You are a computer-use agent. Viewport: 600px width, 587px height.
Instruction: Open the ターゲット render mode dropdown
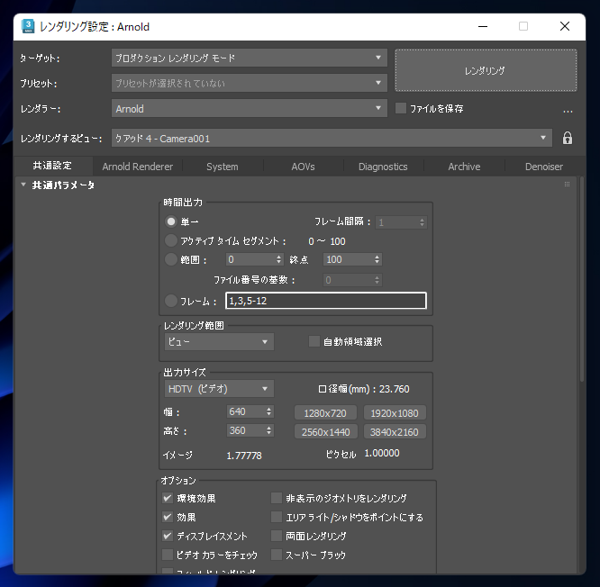click(249, 58)
